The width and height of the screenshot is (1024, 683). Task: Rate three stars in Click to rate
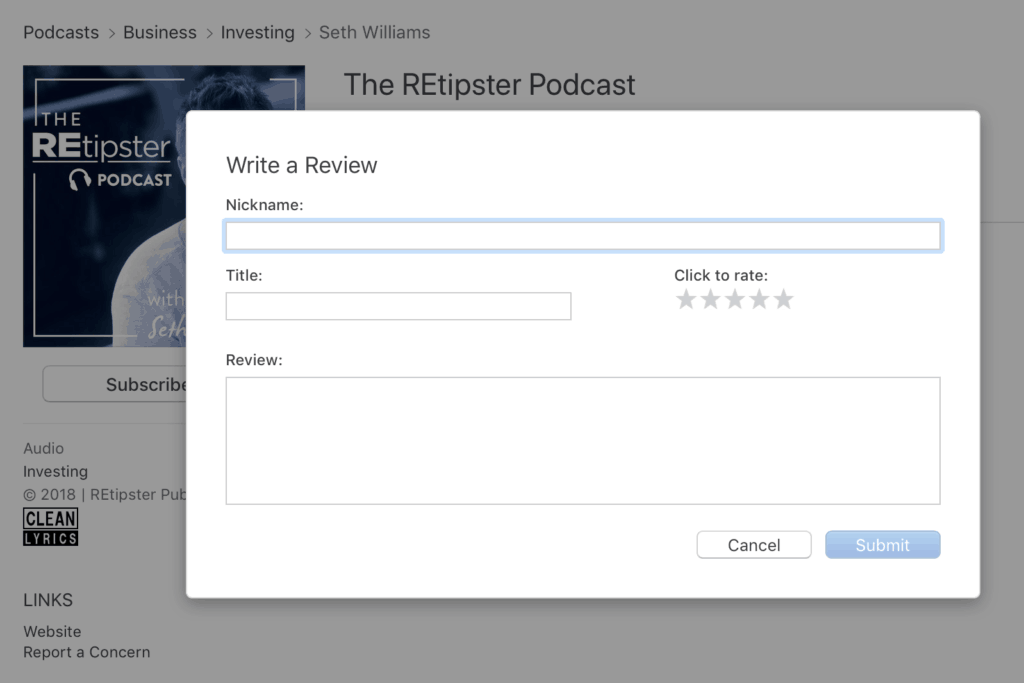coord(735,299)
